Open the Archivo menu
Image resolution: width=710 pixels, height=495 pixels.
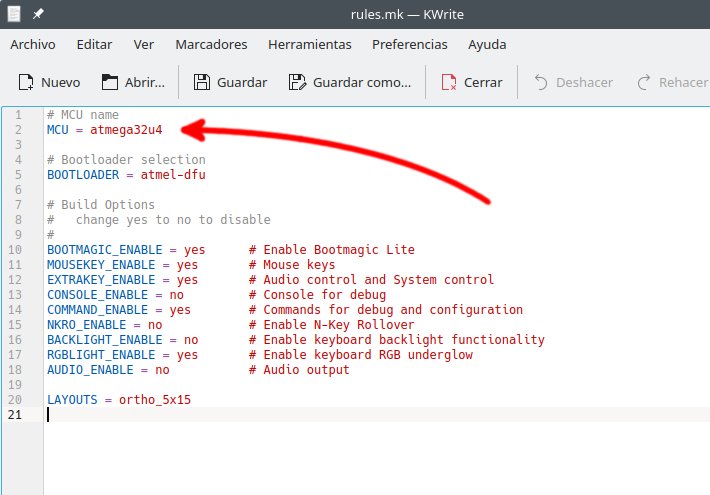pyautogui.click(x=33, y=45)
